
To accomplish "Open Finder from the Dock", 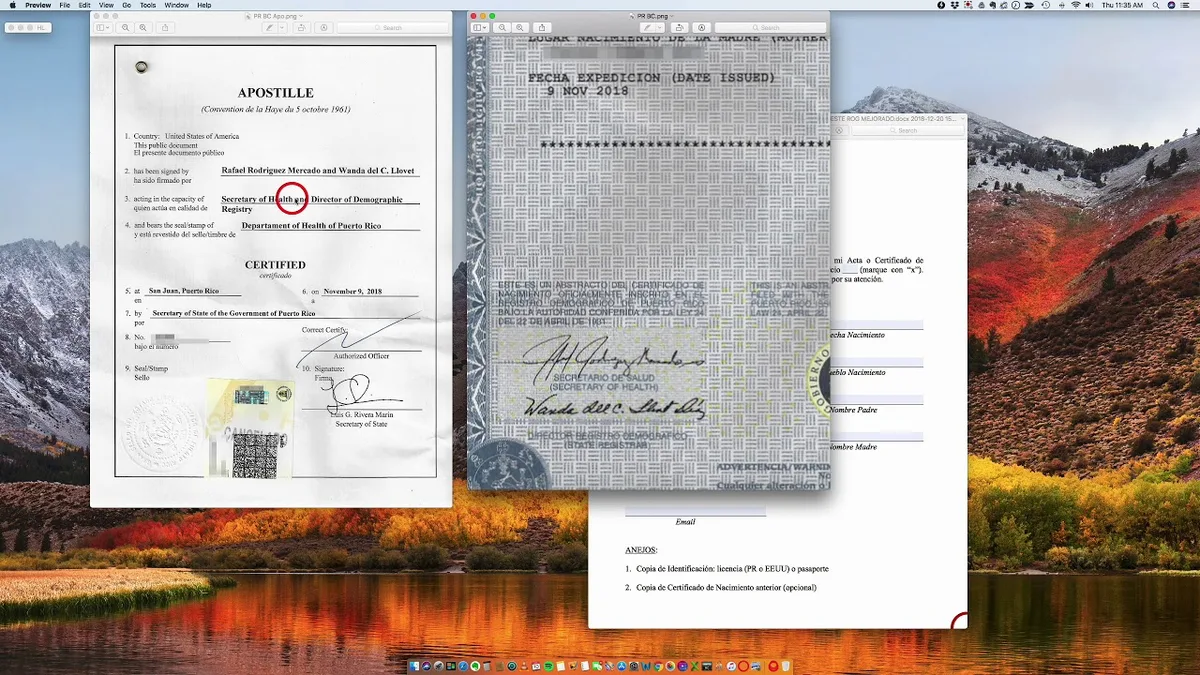I will point(414,666).
